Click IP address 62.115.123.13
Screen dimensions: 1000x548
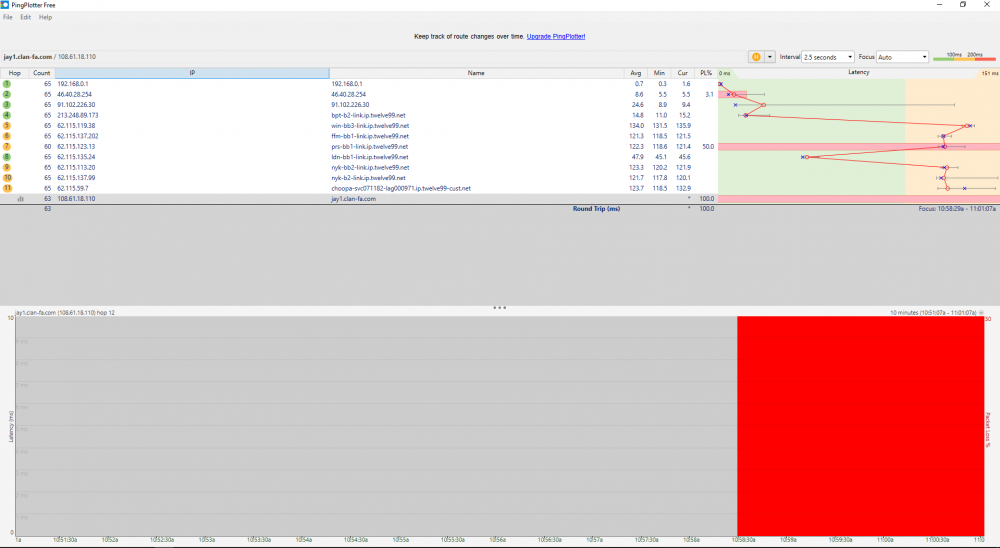(x=77, y=147)
